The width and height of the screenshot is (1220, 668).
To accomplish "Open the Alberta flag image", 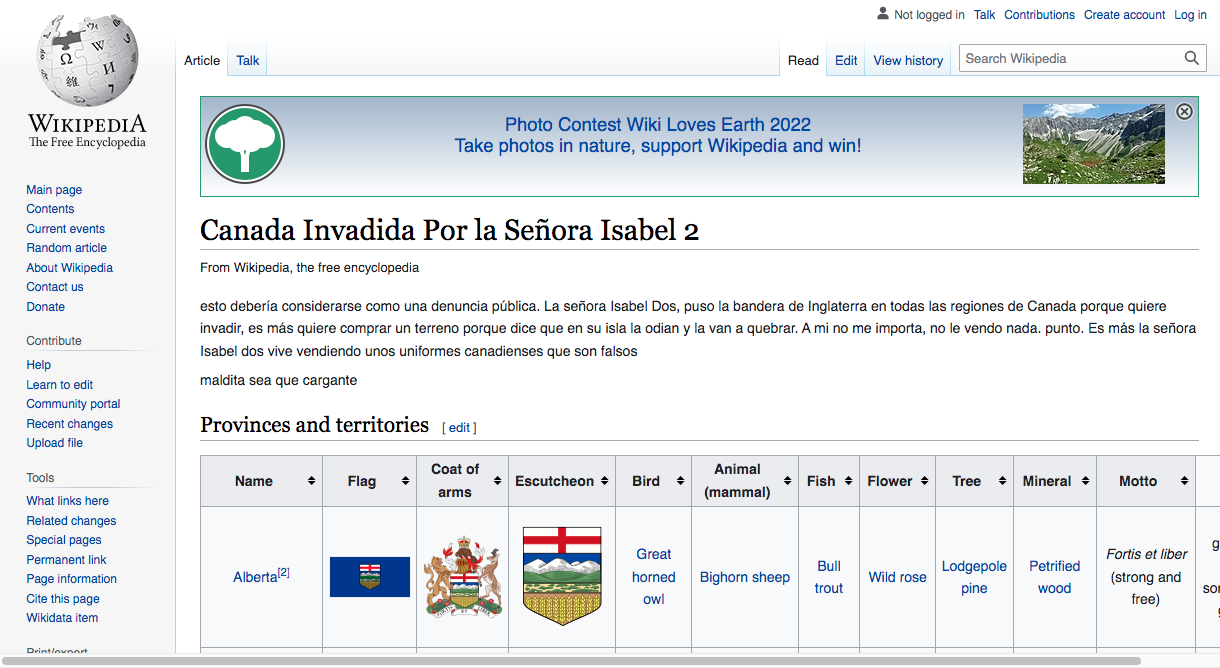I will (369, 577).
